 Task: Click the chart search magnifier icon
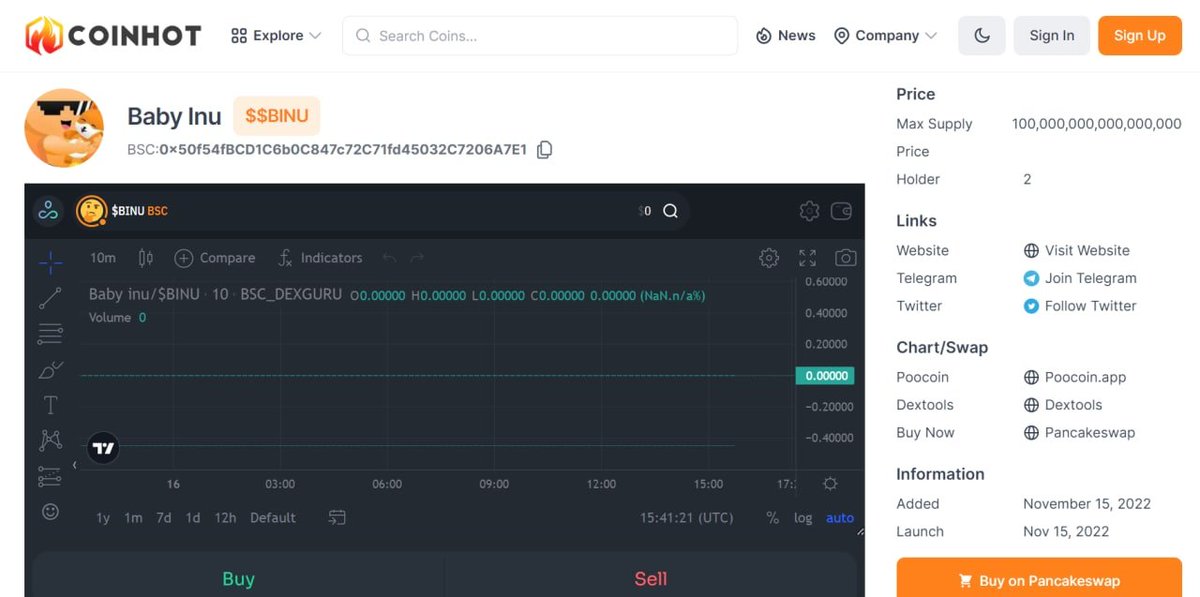click(x=671, y=211)
